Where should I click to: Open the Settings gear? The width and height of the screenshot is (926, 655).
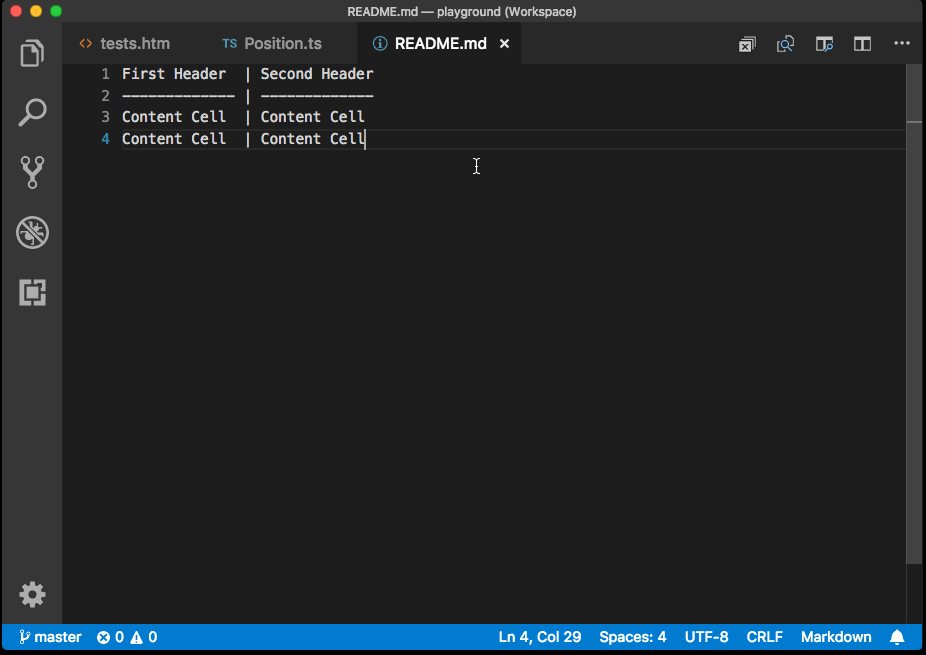coord(31,594)
